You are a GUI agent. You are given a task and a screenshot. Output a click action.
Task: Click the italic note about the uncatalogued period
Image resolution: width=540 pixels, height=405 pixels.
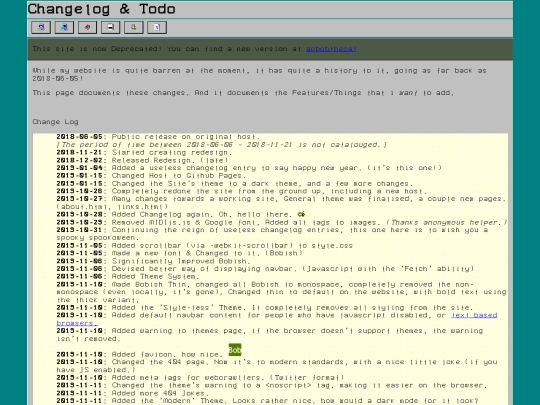[x=221, y=145]
